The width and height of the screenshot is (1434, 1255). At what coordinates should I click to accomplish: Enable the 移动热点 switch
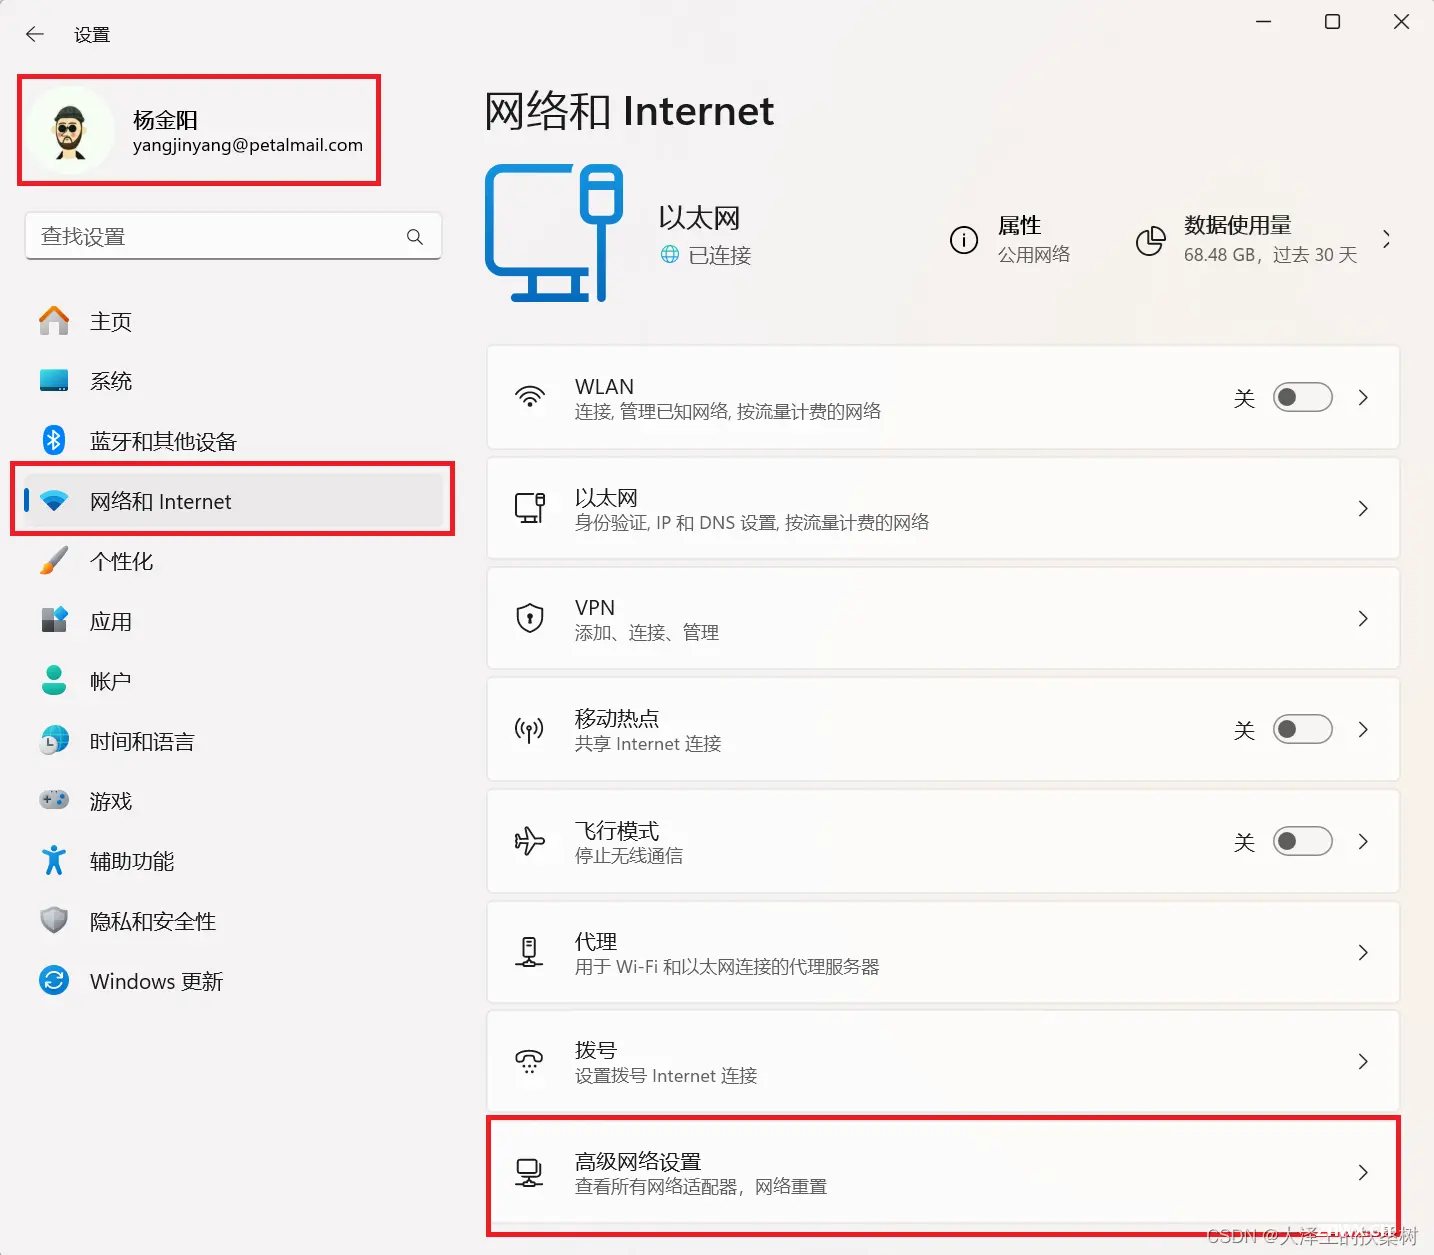click(1302, 729)
